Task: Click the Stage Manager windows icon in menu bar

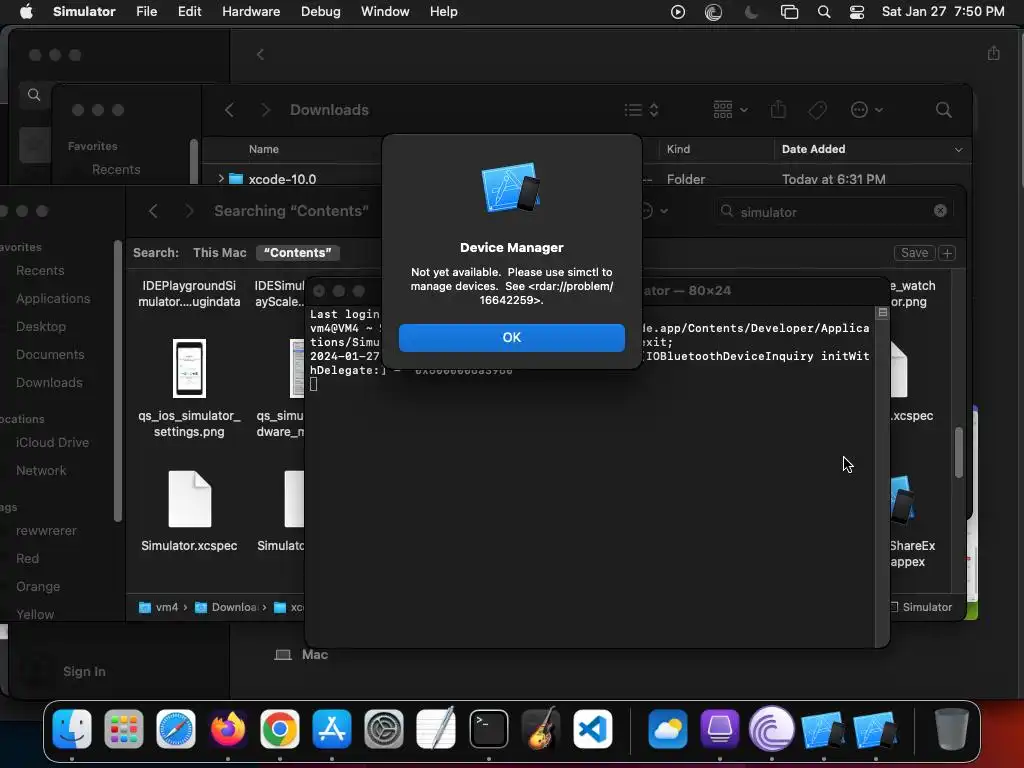Action: [x=789, y=12]
